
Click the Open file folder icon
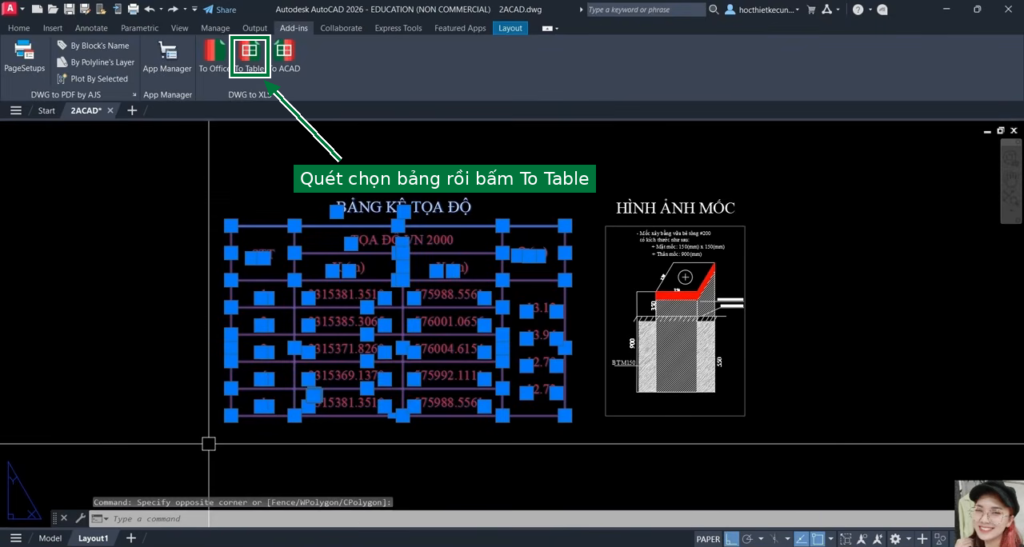coord(53,9)
